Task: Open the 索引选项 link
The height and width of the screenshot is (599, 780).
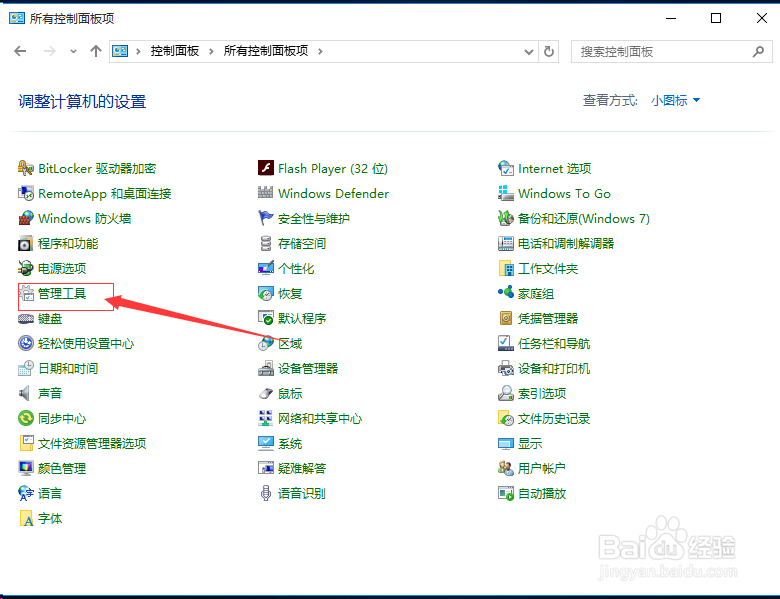Action: (542, 394)
